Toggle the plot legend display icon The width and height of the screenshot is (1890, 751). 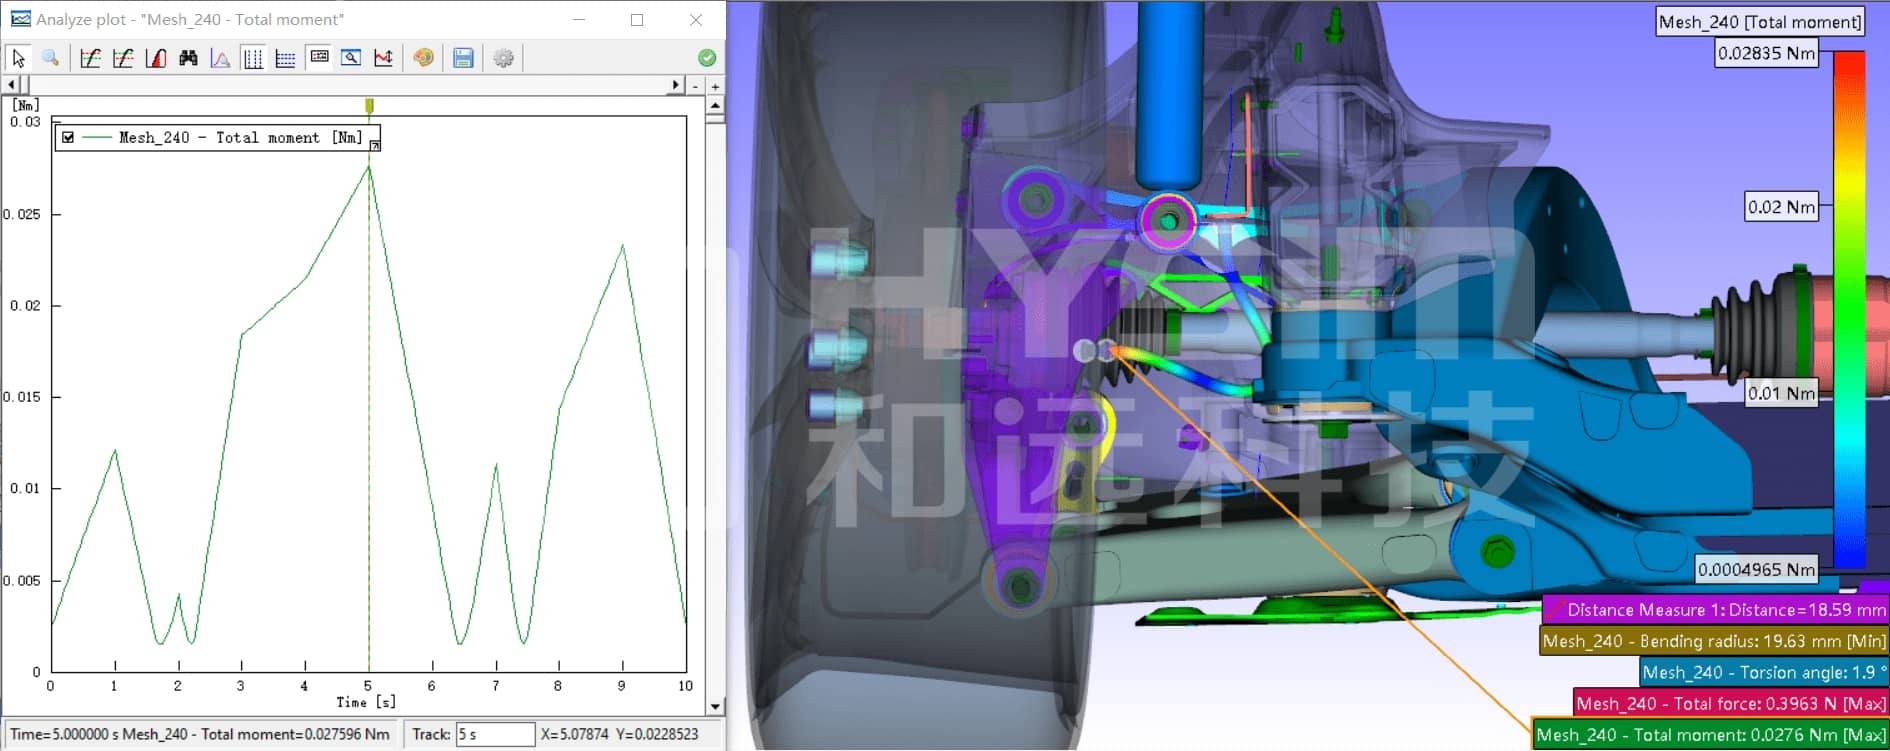pos(319,58)
